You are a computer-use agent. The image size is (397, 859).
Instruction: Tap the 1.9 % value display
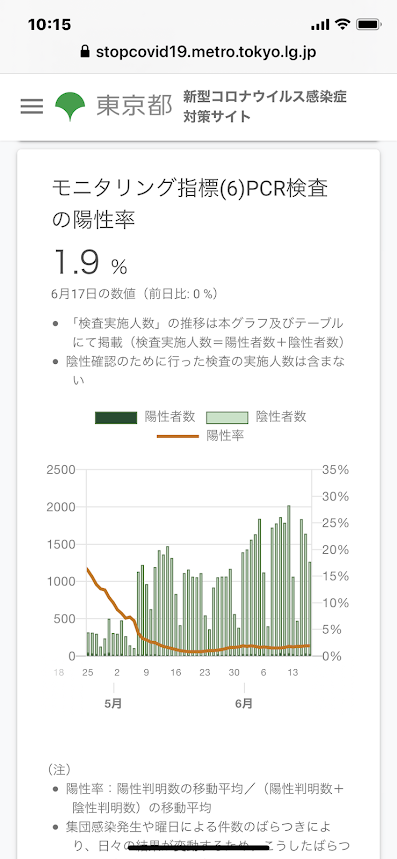click(x=90, y=262)
